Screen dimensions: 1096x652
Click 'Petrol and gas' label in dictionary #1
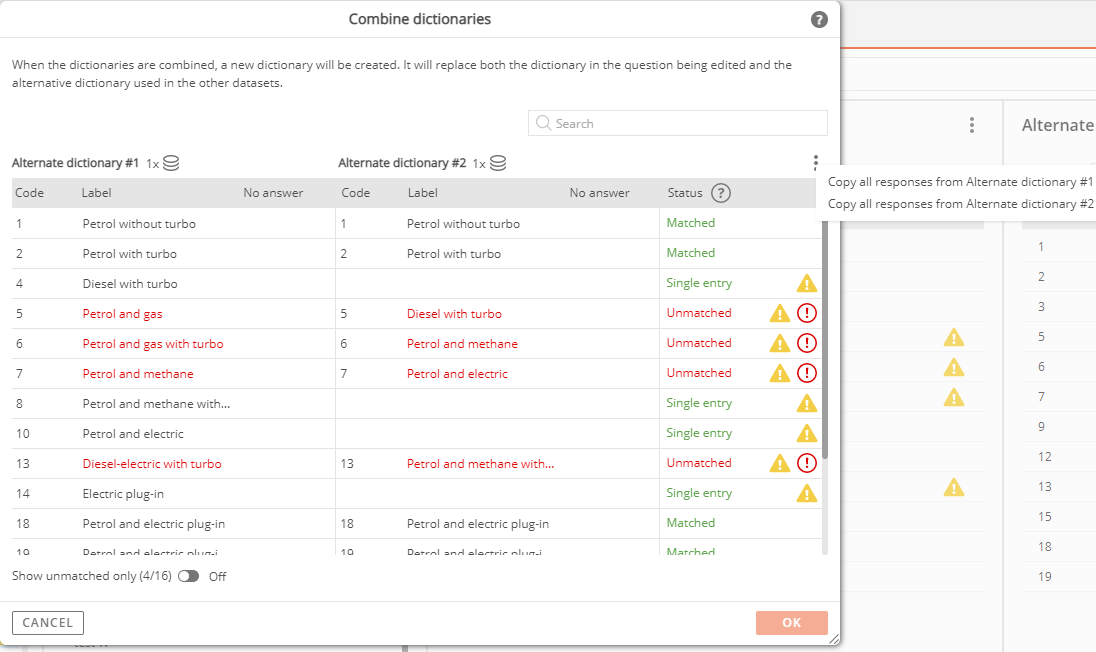pos(122,314)
